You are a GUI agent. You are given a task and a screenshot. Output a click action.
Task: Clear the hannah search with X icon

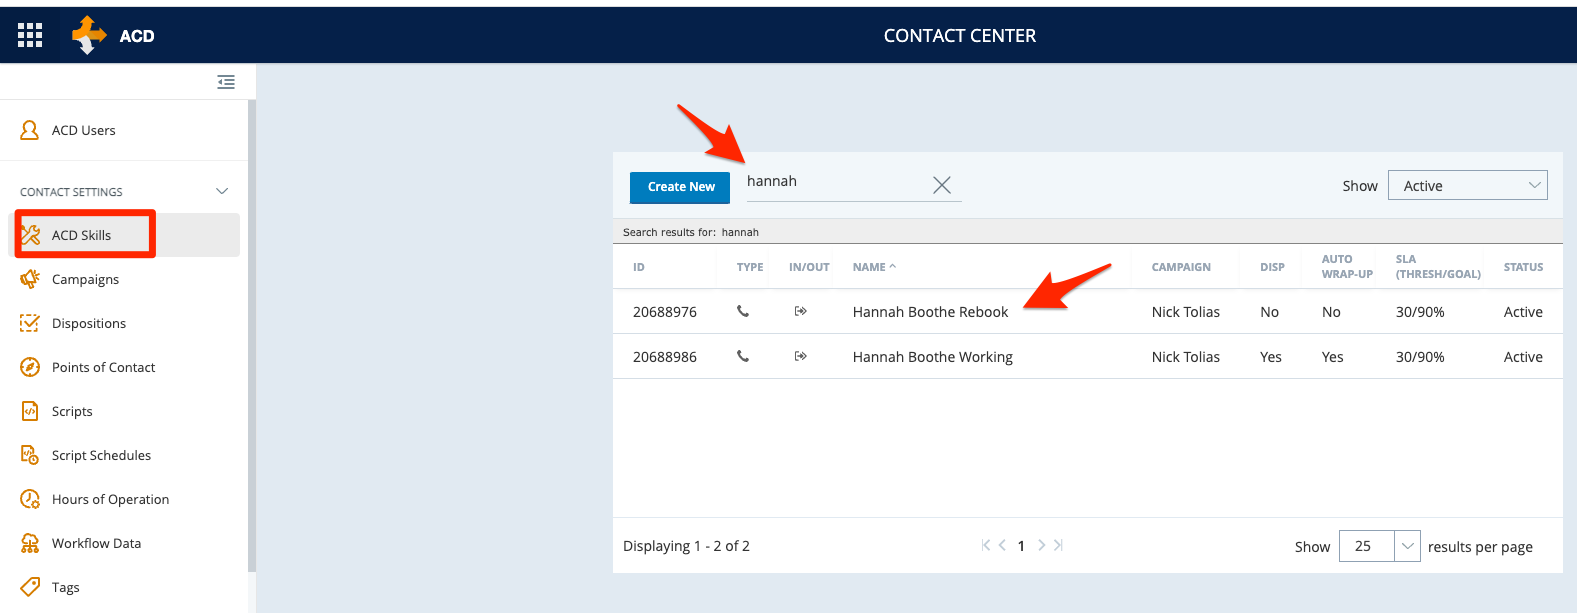click(x=941, y=185)
